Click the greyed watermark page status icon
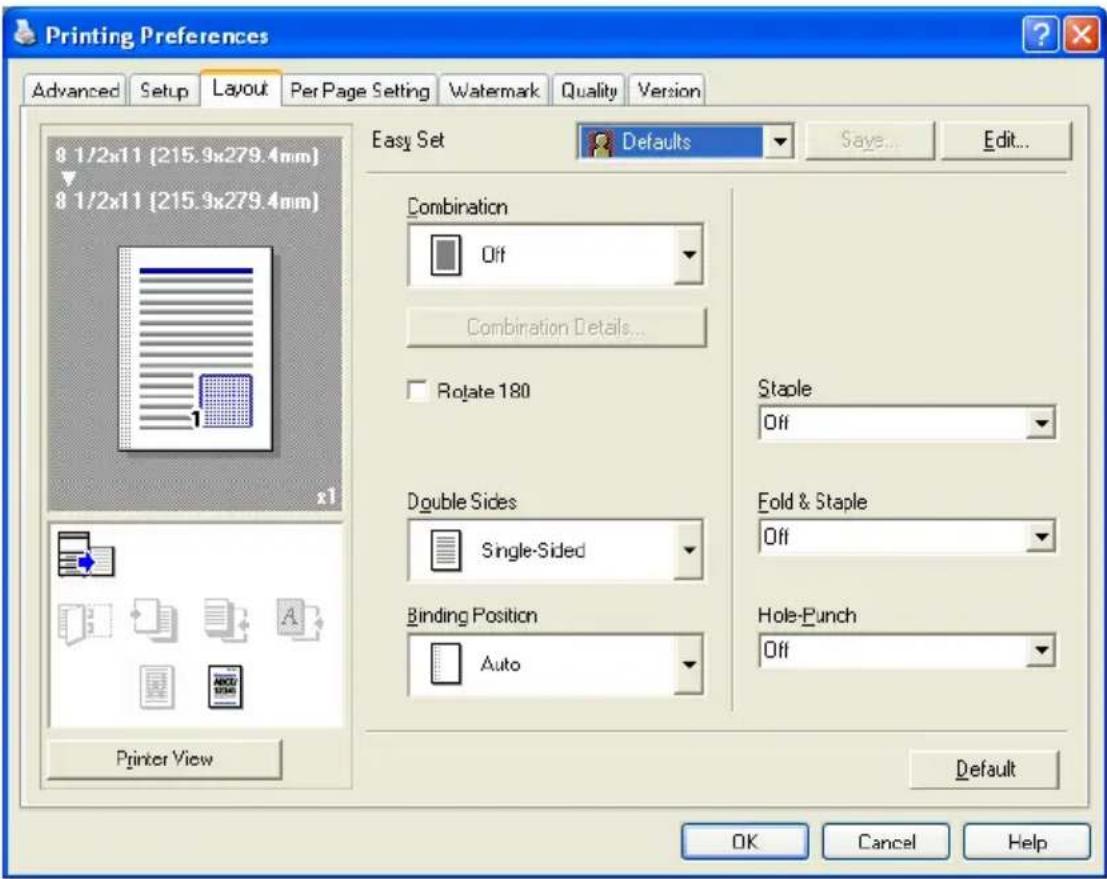Screen dimensions: 1107x879 tap(157, 686)
